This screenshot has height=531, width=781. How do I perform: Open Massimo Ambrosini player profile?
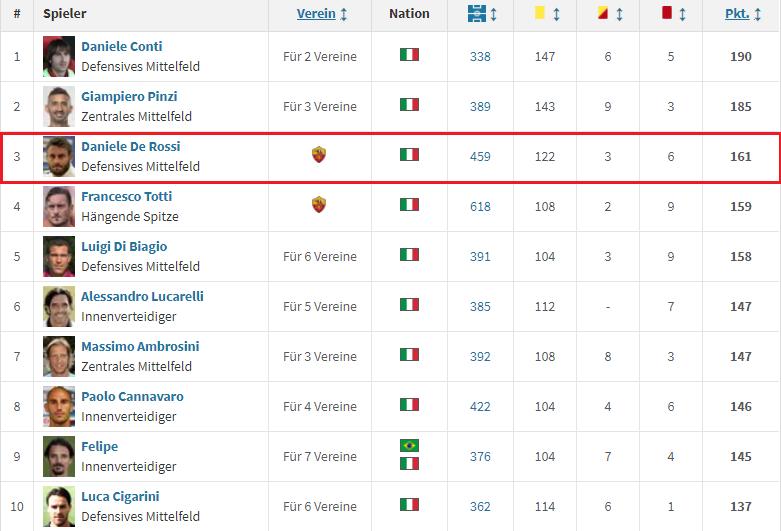[140, 347]
